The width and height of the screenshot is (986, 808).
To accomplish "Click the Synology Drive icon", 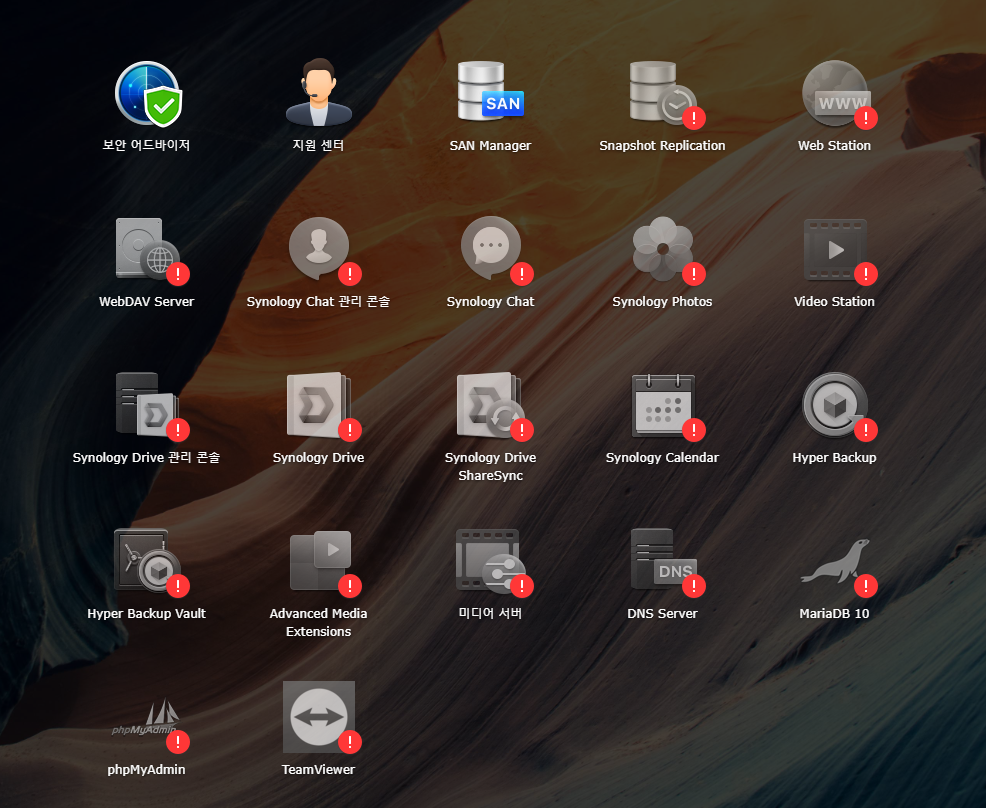I will [x=318, y=406].
